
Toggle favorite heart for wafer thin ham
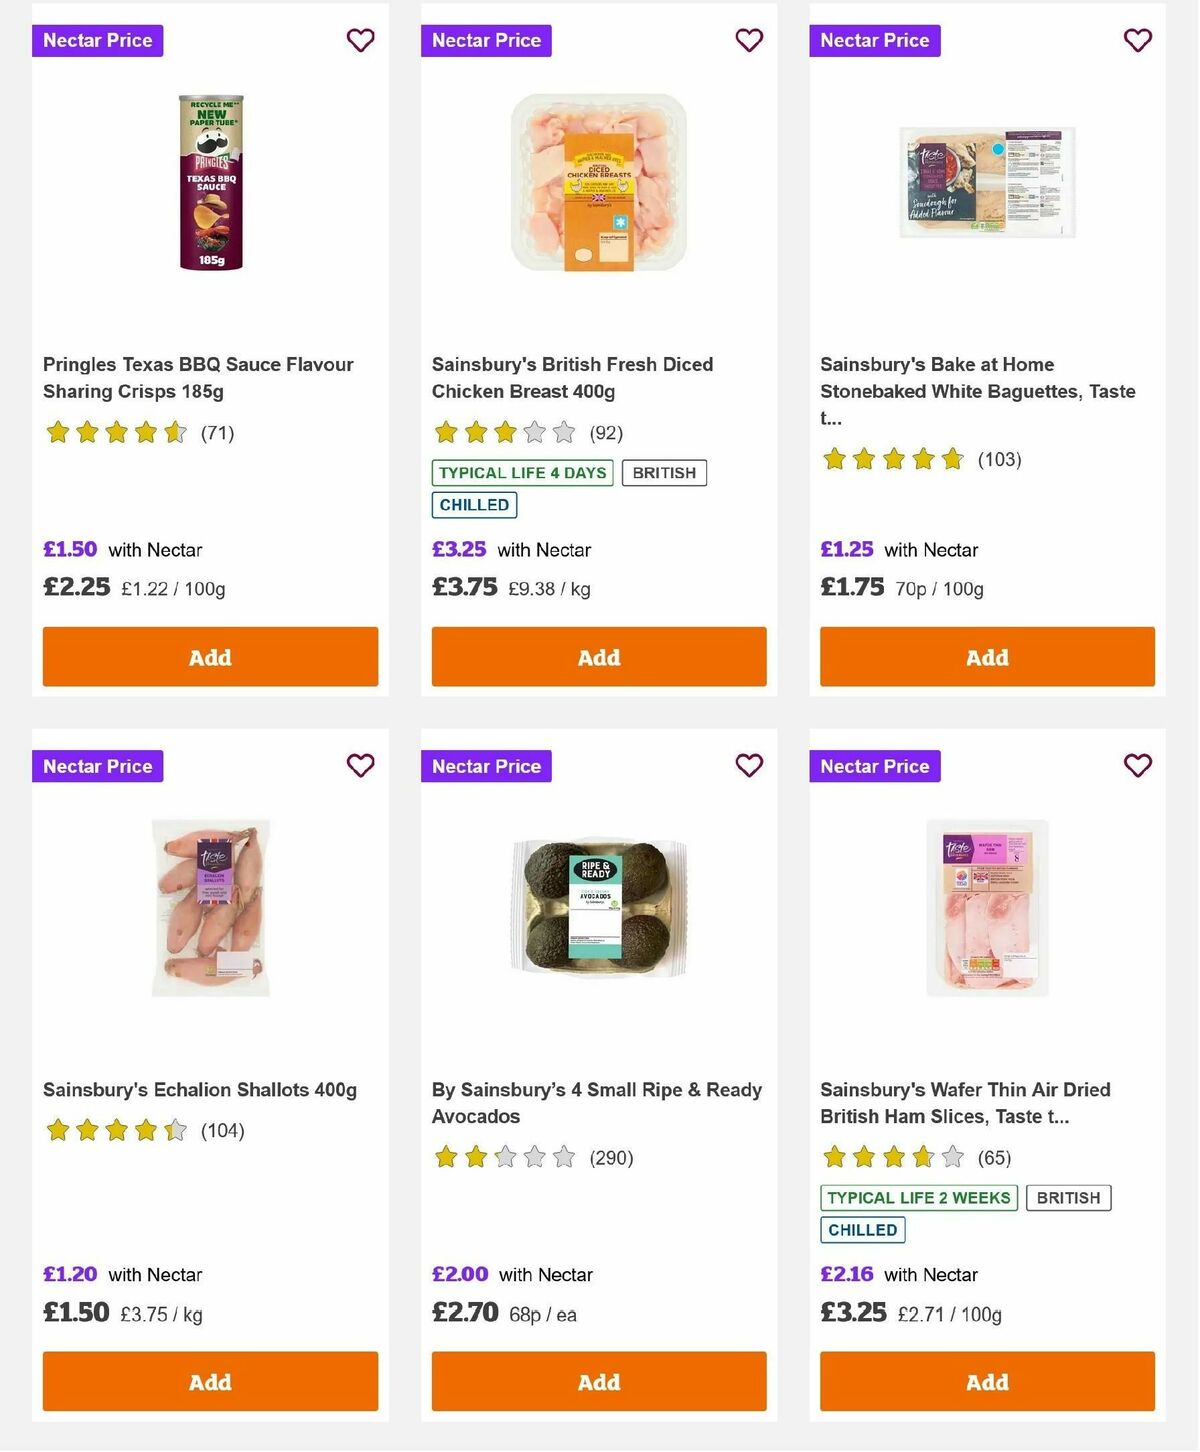[x=1137, y=765]
